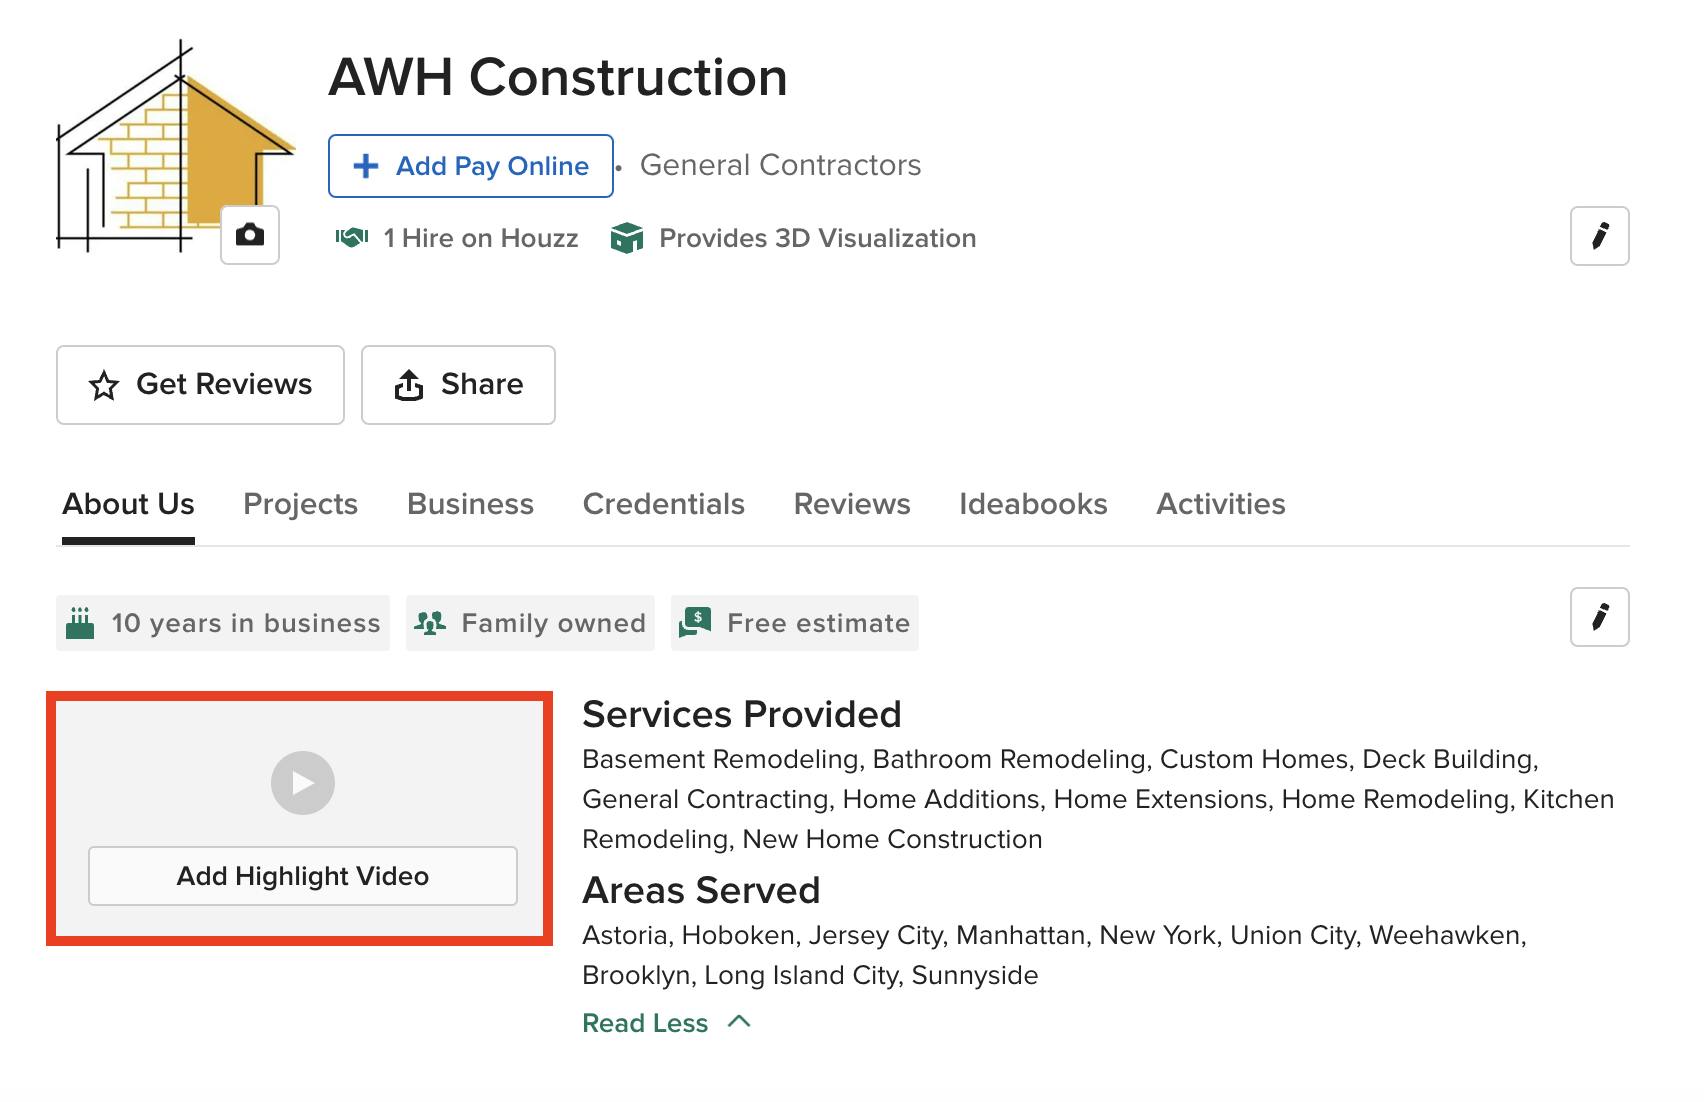Click the pencil edit icon beside business badges
The image size is (1704, 1102).
click(1600, 617)
